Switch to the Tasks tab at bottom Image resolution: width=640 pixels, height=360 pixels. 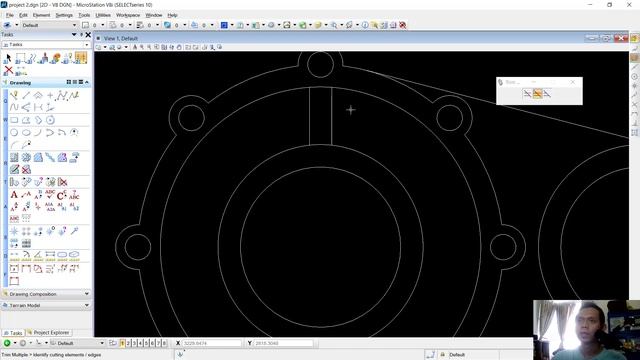[x=13, y=333]
